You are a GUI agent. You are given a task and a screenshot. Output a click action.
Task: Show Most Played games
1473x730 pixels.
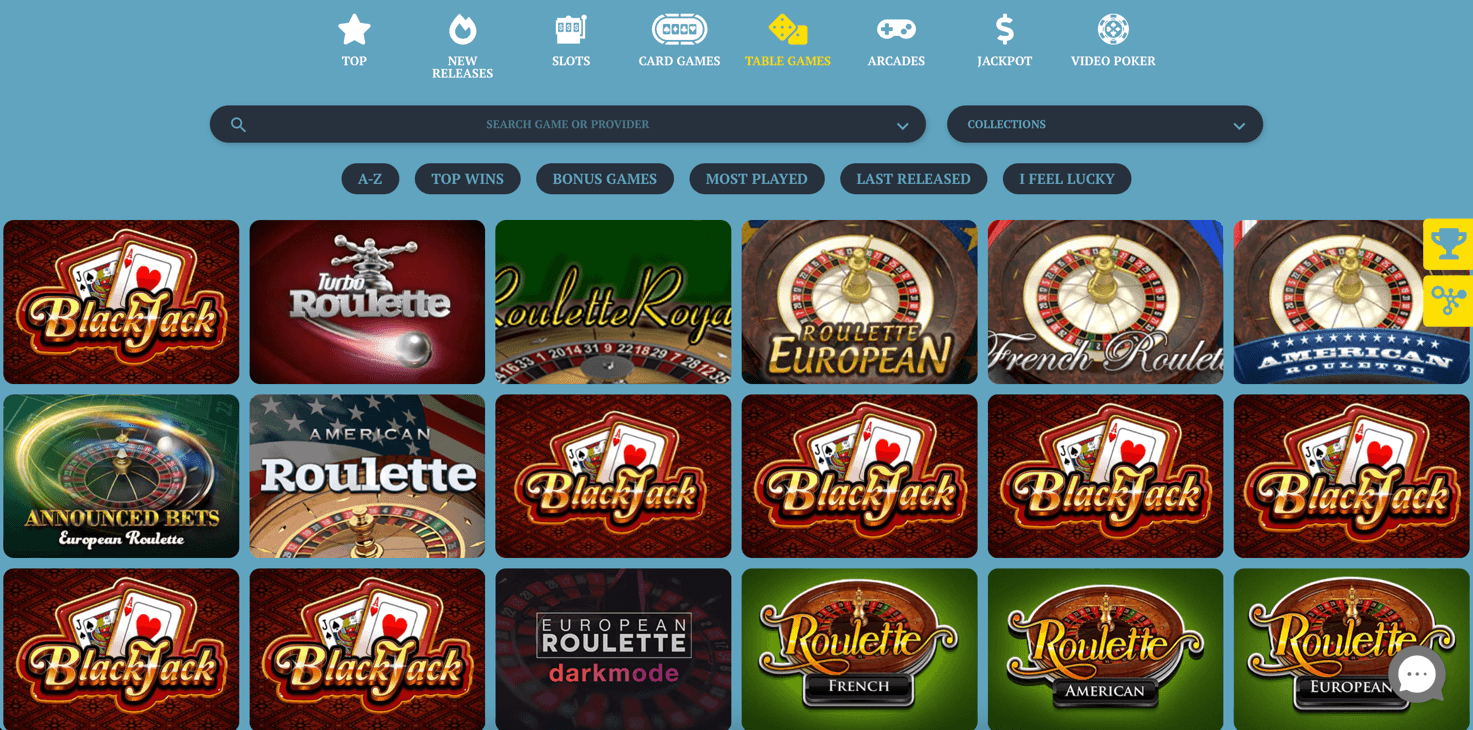(x=756, y=179)
